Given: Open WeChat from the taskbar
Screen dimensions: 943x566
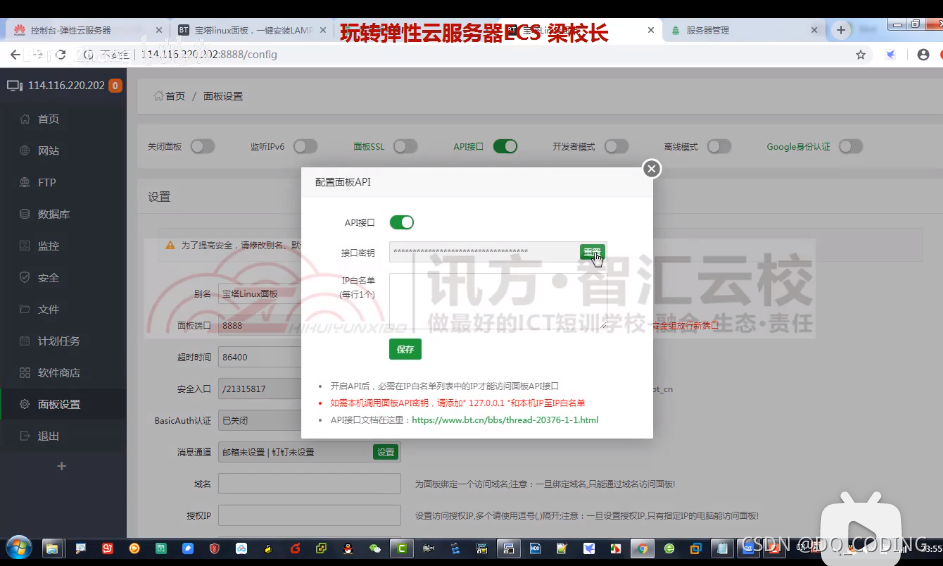Looking at the screenshot, I should tap(375, 549).
